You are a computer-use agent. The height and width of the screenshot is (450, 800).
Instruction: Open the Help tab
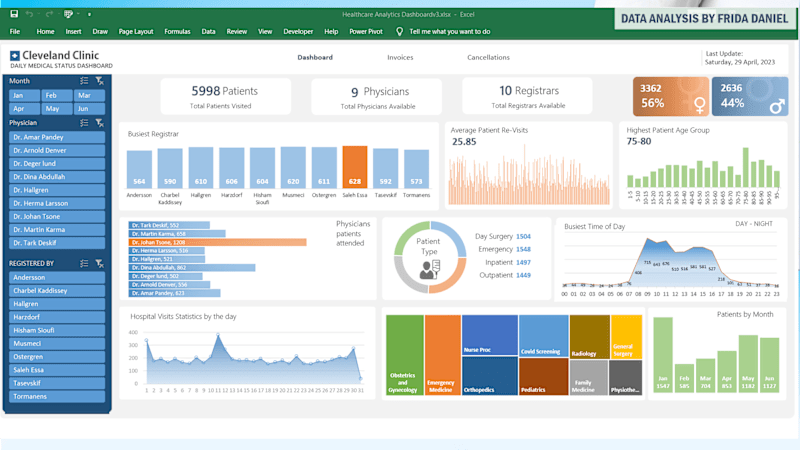click(331, 32)
